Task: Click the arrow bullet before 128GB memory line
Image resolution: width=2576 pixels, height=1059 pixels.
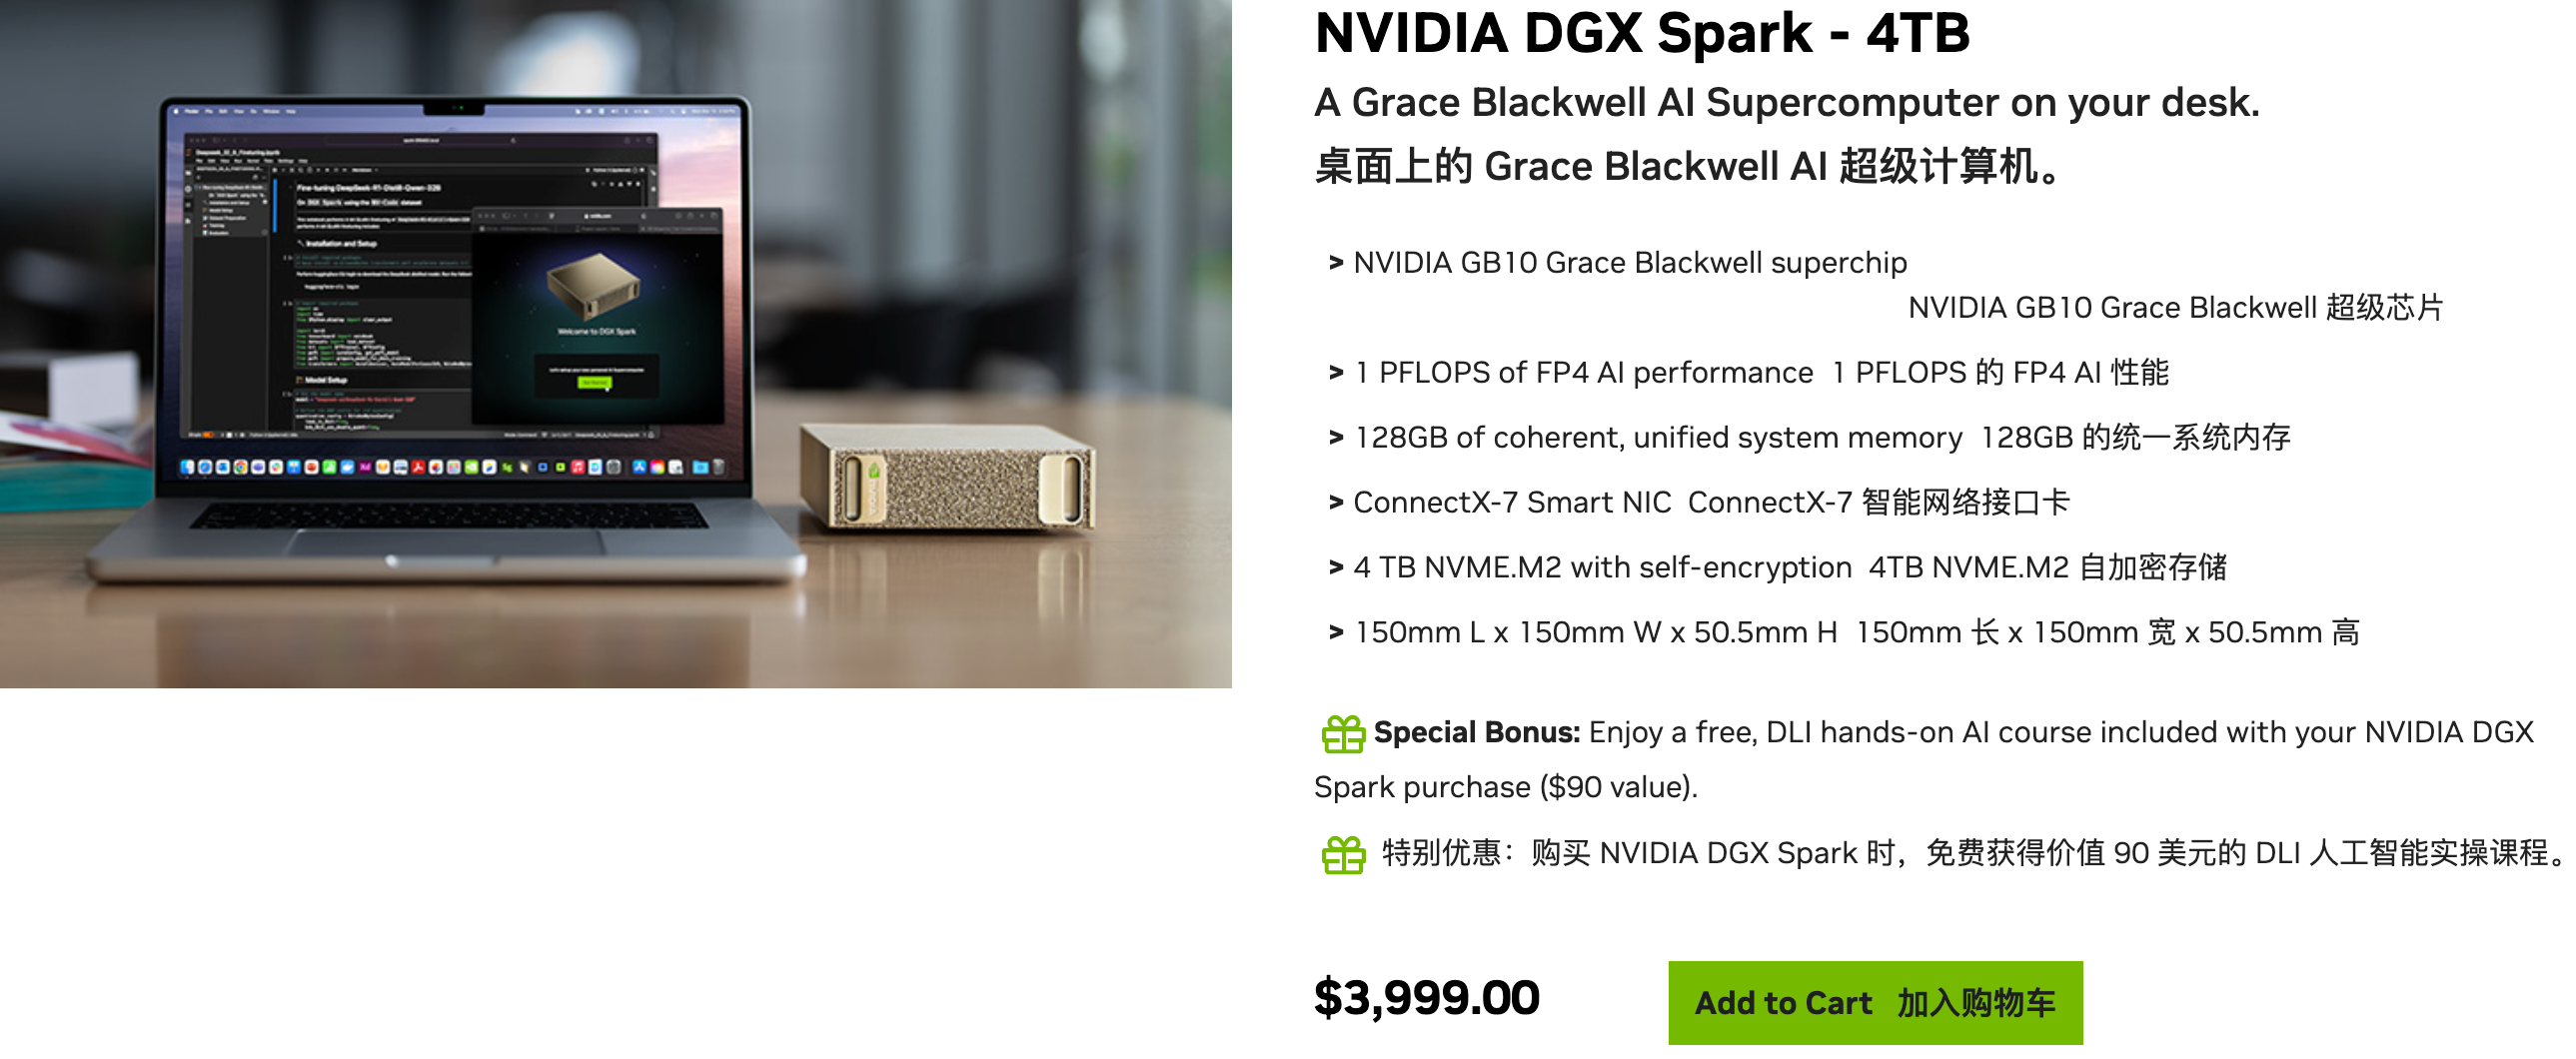Action: coord(1335,438)
